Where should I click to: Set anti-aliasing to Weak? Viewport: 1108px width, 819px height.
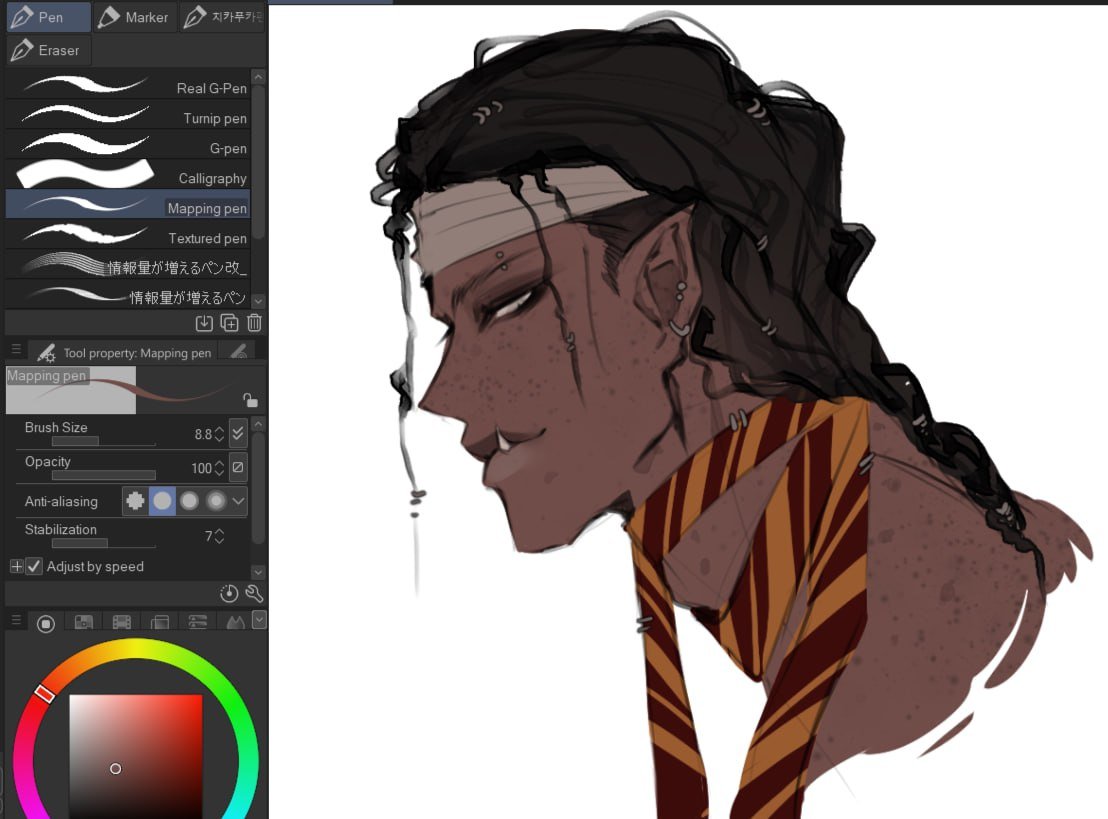163,501
